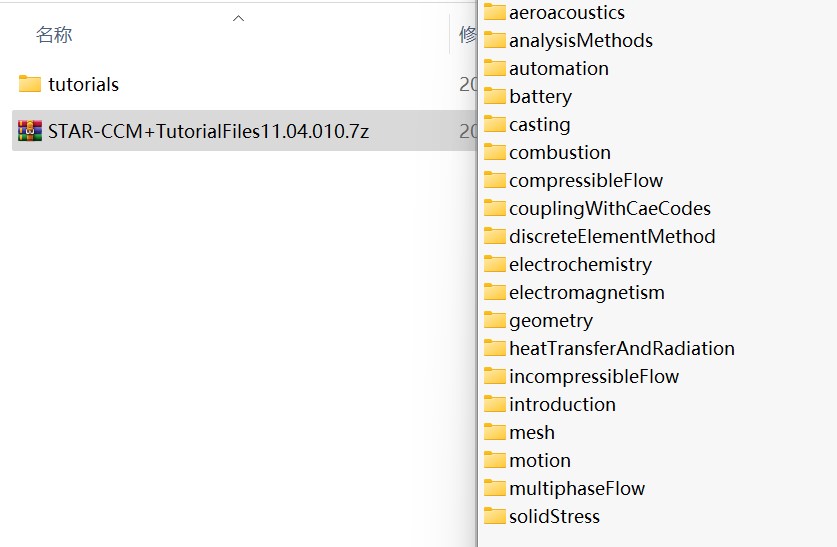
Task: Sort by the 名称 column header
Action: [x=54, y=36]
